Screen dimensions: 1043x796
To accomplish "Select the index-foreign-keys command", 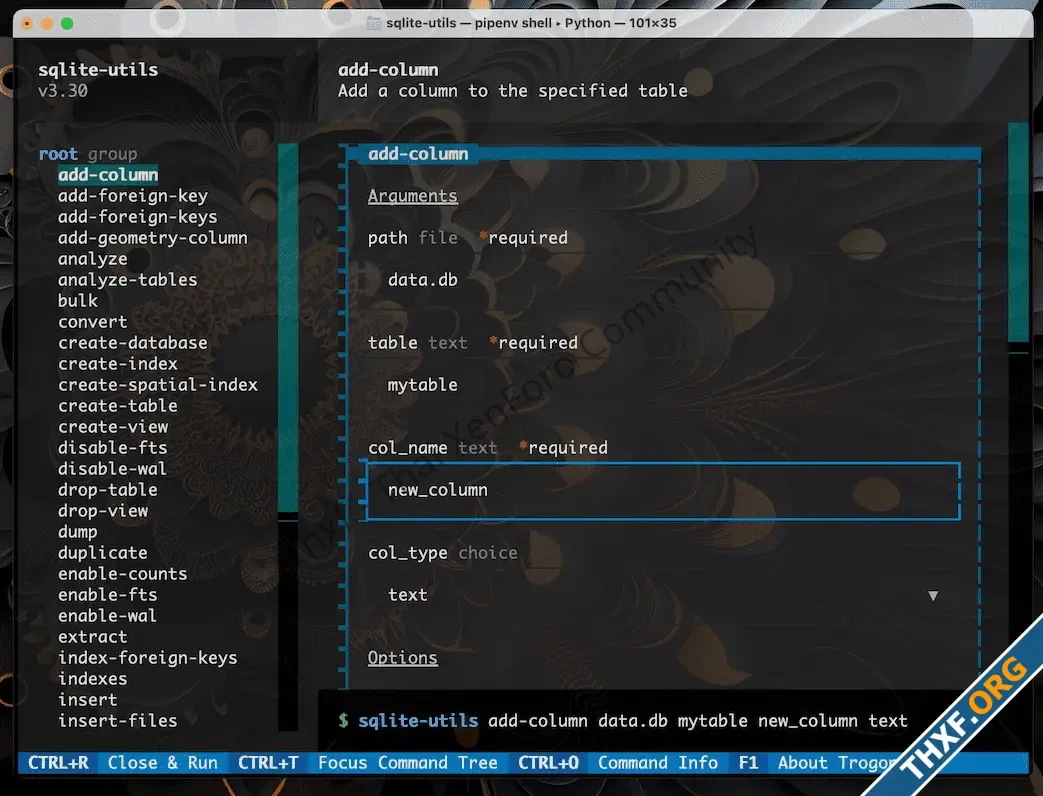I will (148, 658).
